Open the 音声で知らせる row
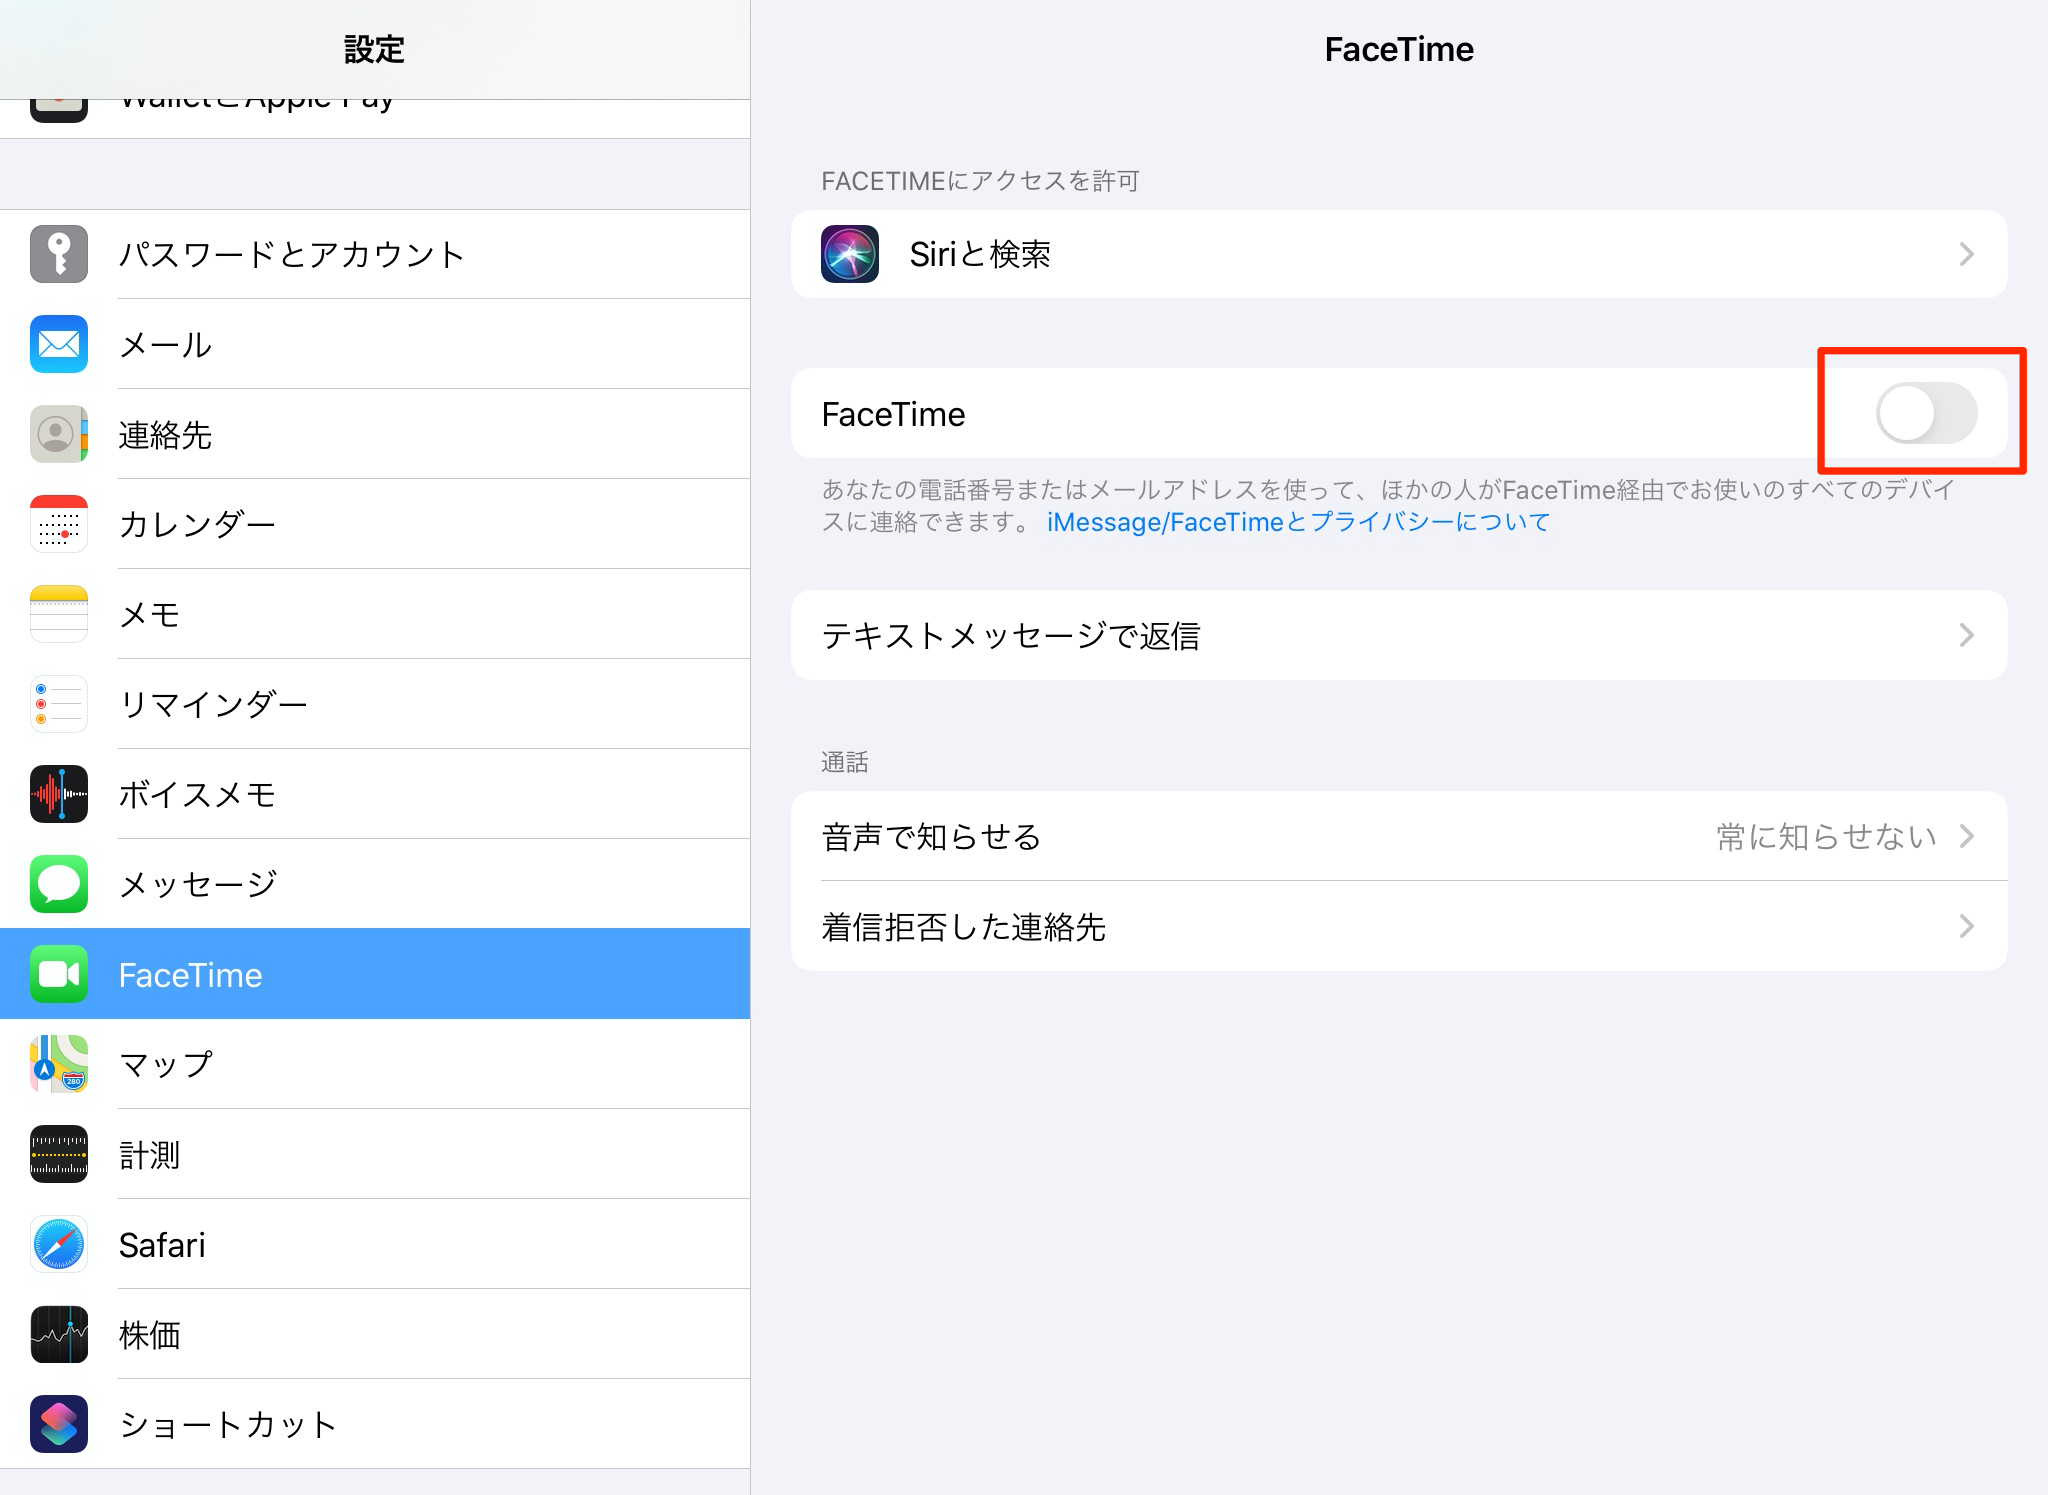This screenshot has width=2048, height=1495. (x=1399, y=836)
